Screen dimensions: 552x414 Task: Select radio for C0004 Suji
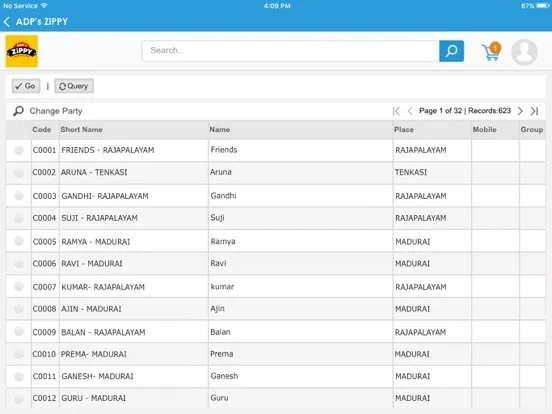19,218
